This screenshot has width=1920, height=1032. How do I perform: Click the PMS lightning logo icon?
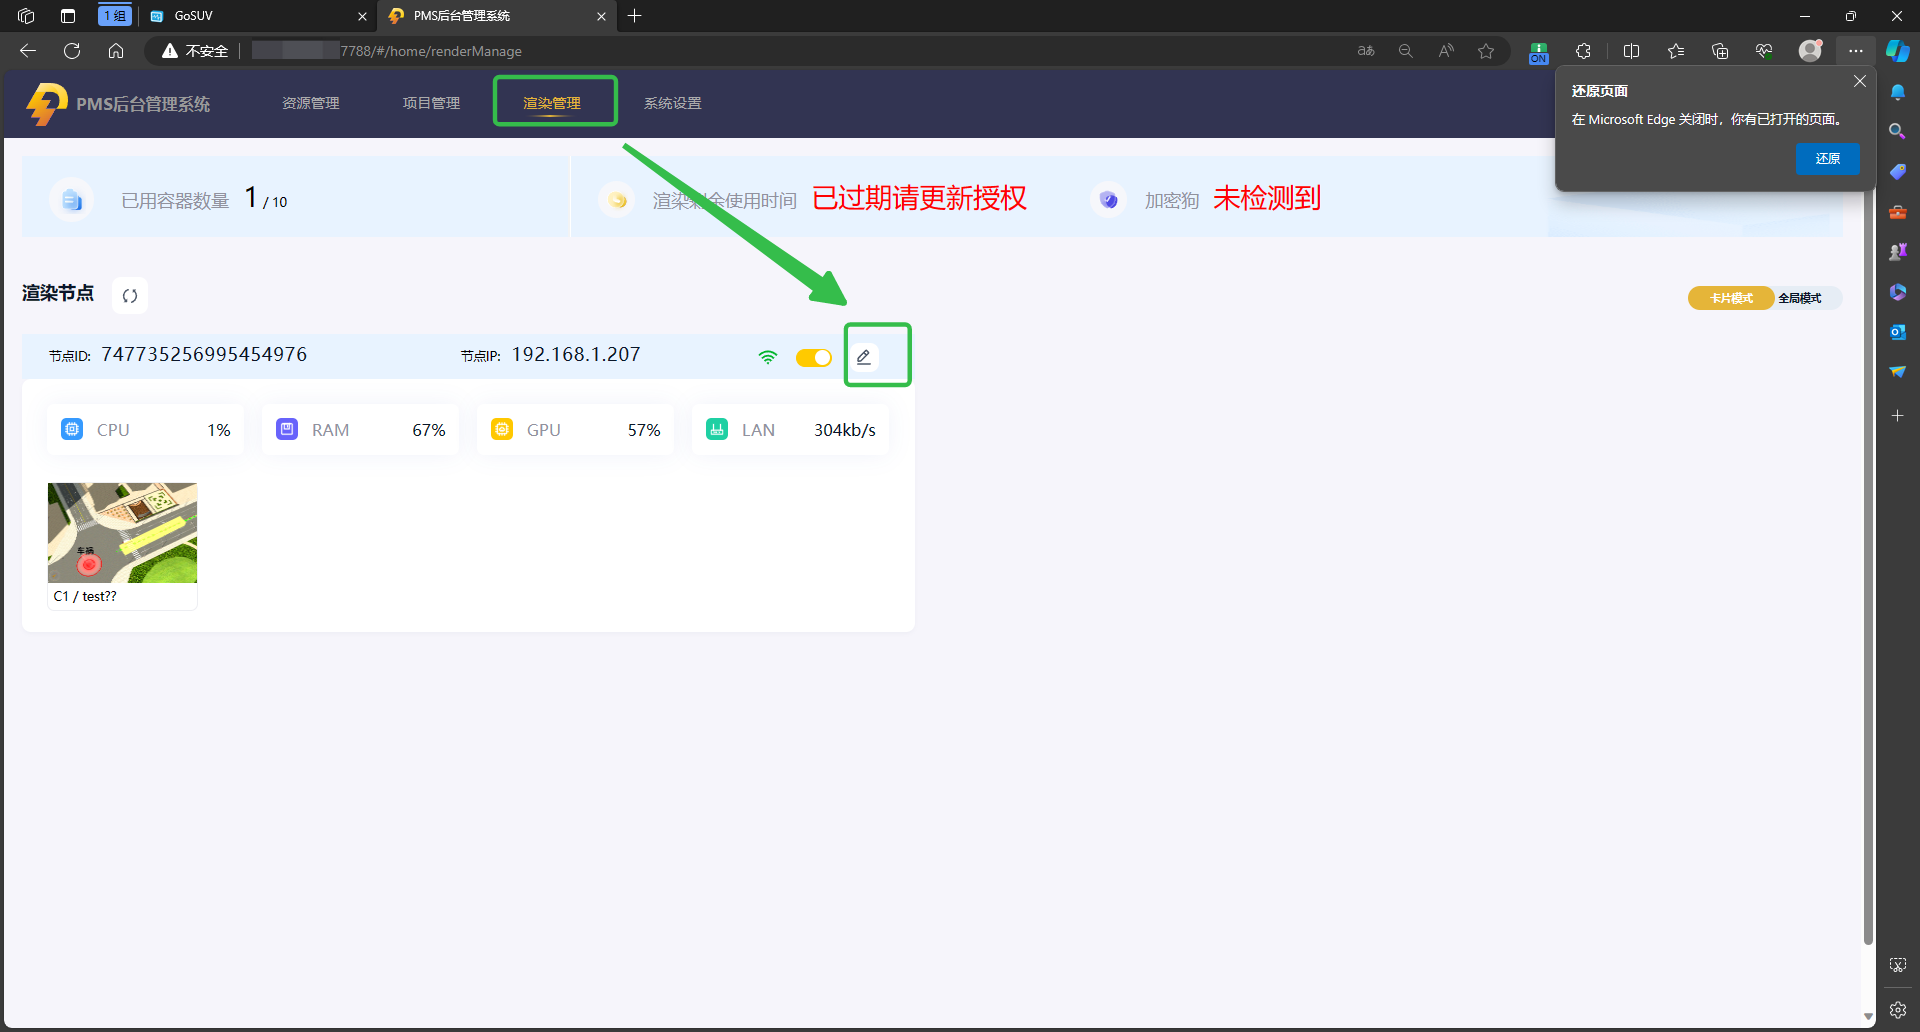46,103
